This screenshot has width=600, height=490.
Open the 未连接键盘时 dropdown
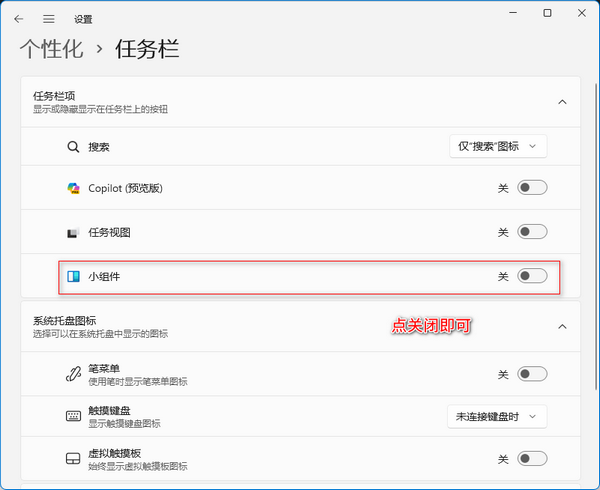(497, 416)
